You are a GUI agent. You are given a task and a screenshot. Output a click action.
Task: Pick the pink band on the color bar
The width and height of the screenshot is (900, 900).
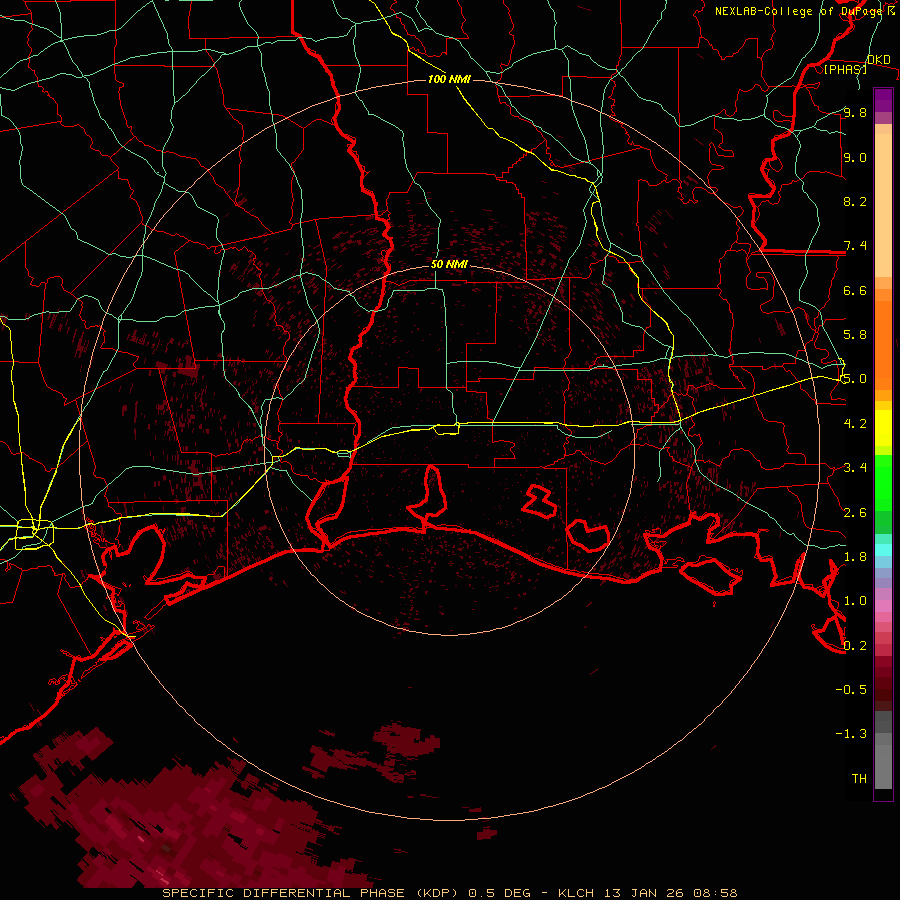pyautogui.click(x=883, y=606)
